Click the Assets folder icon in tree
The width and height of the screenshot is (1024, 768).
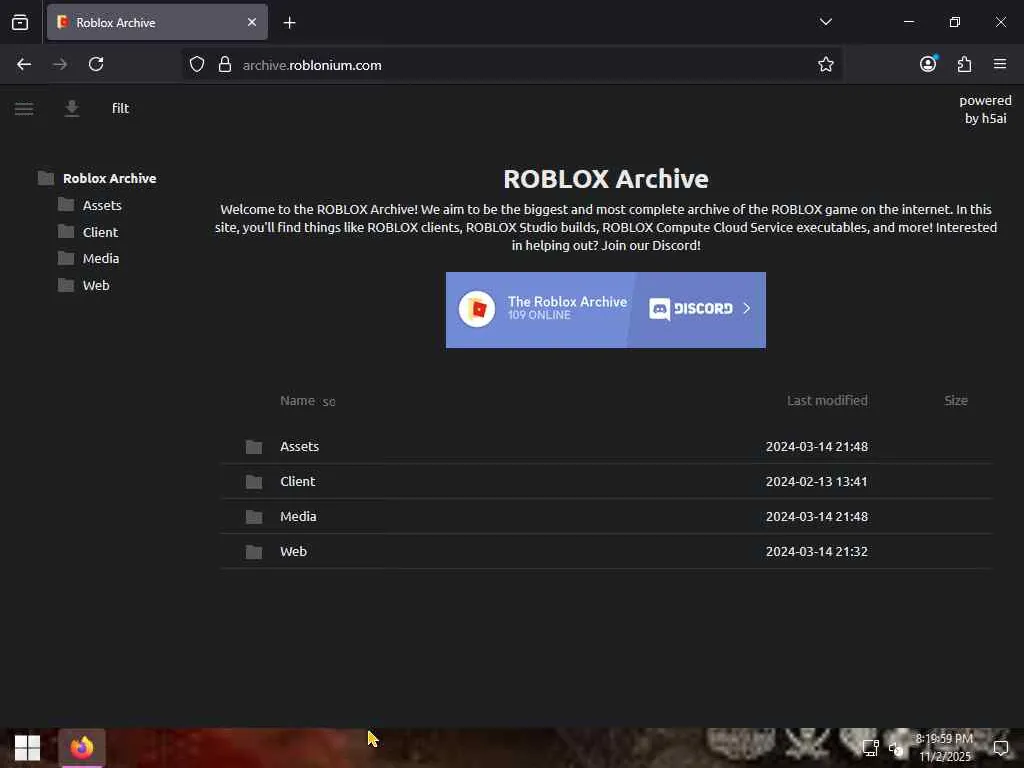(66, 205)
